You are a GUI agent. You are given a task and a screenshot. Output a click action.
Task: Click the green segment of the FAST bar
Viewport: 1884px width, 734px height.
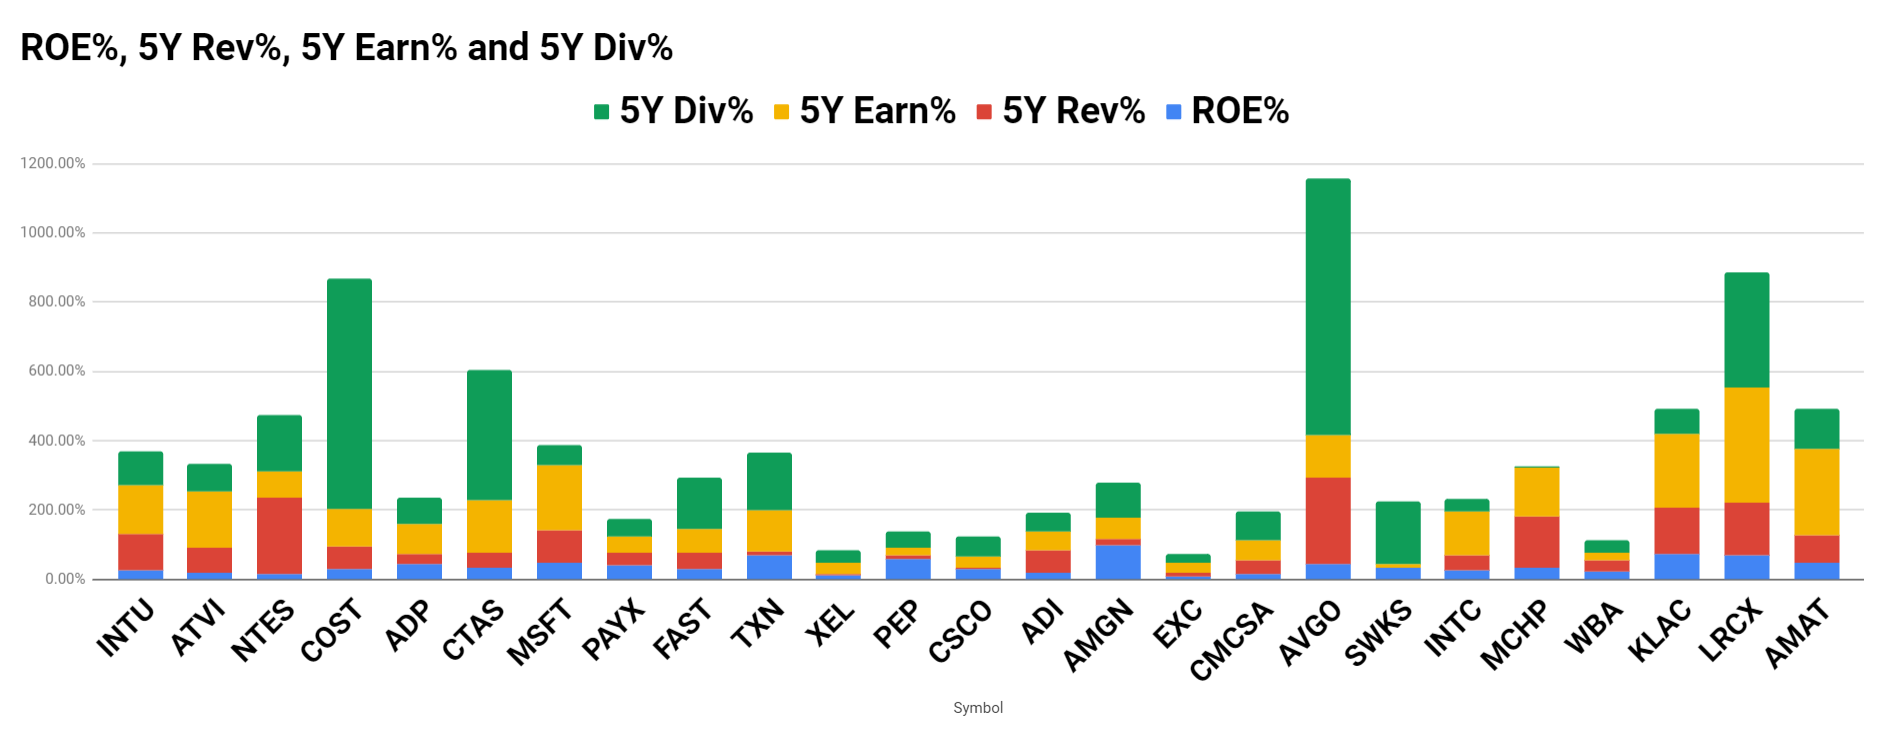pos(699,503)
